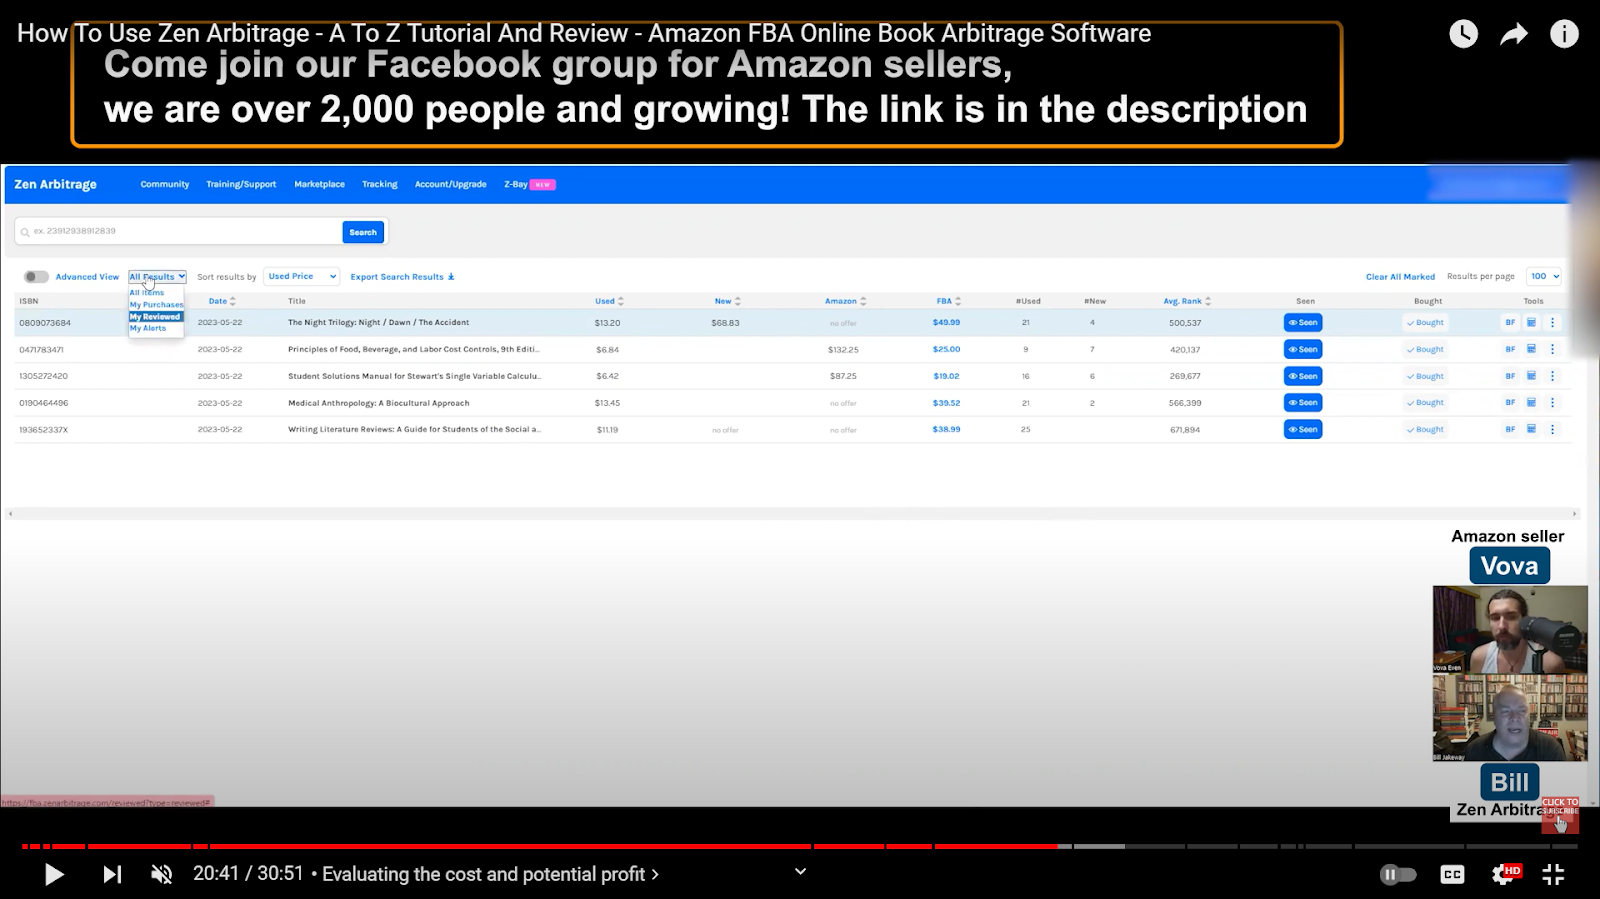Play the YouTube video
The image size is (1600, 899).
click(54, 874)
